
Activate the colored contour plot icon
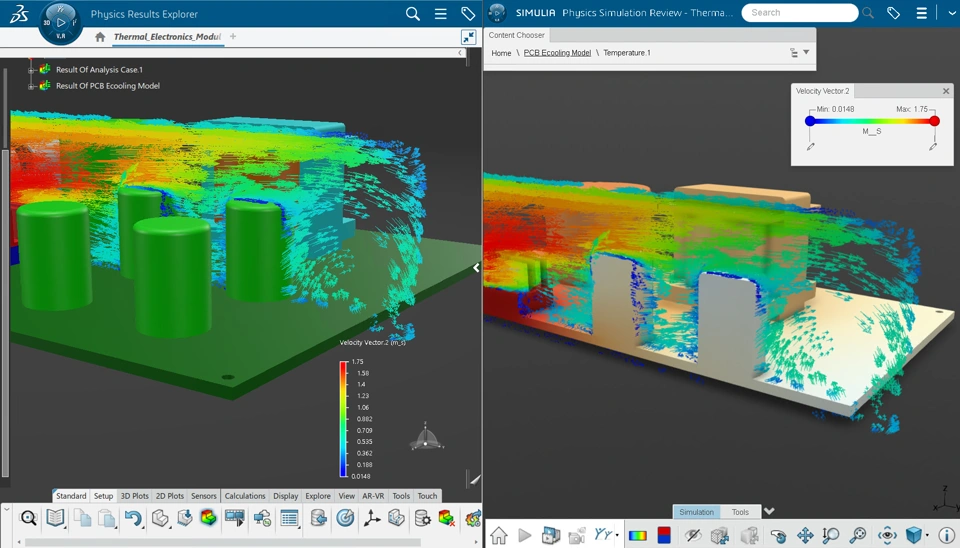pyautogui.click(x=208, y=519)
